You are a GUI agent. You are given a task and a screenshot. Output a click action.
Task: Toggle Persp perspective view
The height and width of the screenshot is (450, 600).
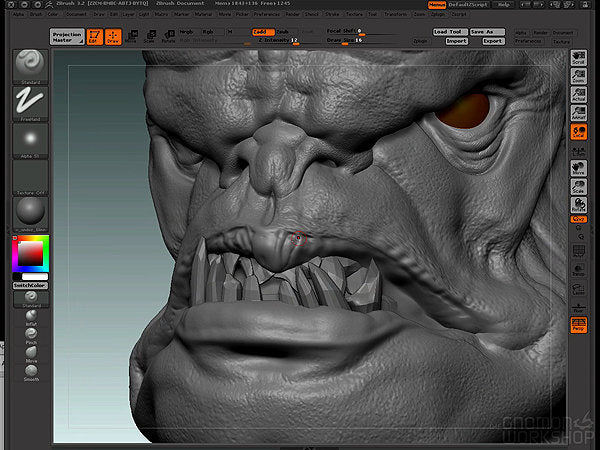[x=578, y=326]
